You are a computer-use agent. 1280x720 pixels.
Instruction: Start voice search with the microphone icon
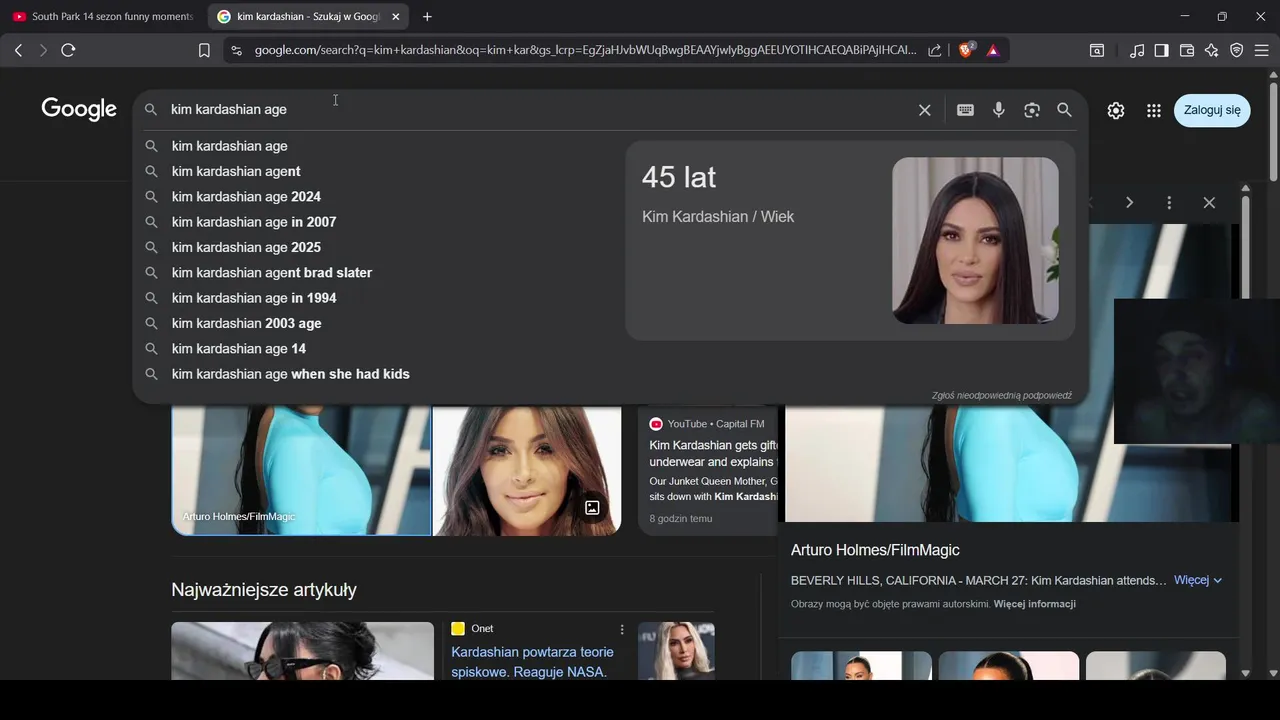tap(999, 110)
